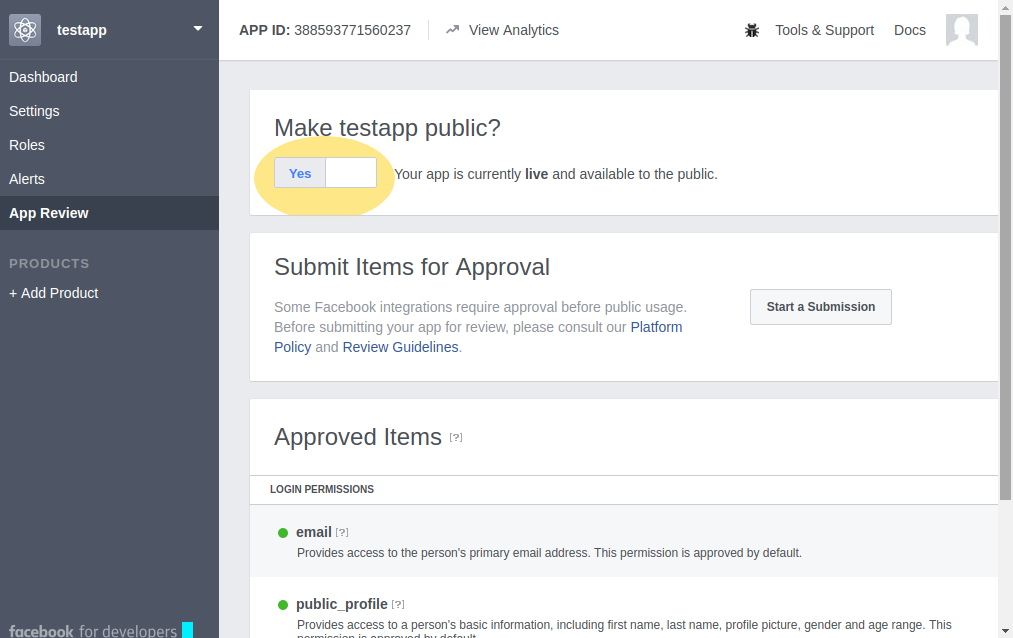Open the Dashboard sidebar item
The width and height of the screenshot is (1013, 638).
[x=43, y=77]
